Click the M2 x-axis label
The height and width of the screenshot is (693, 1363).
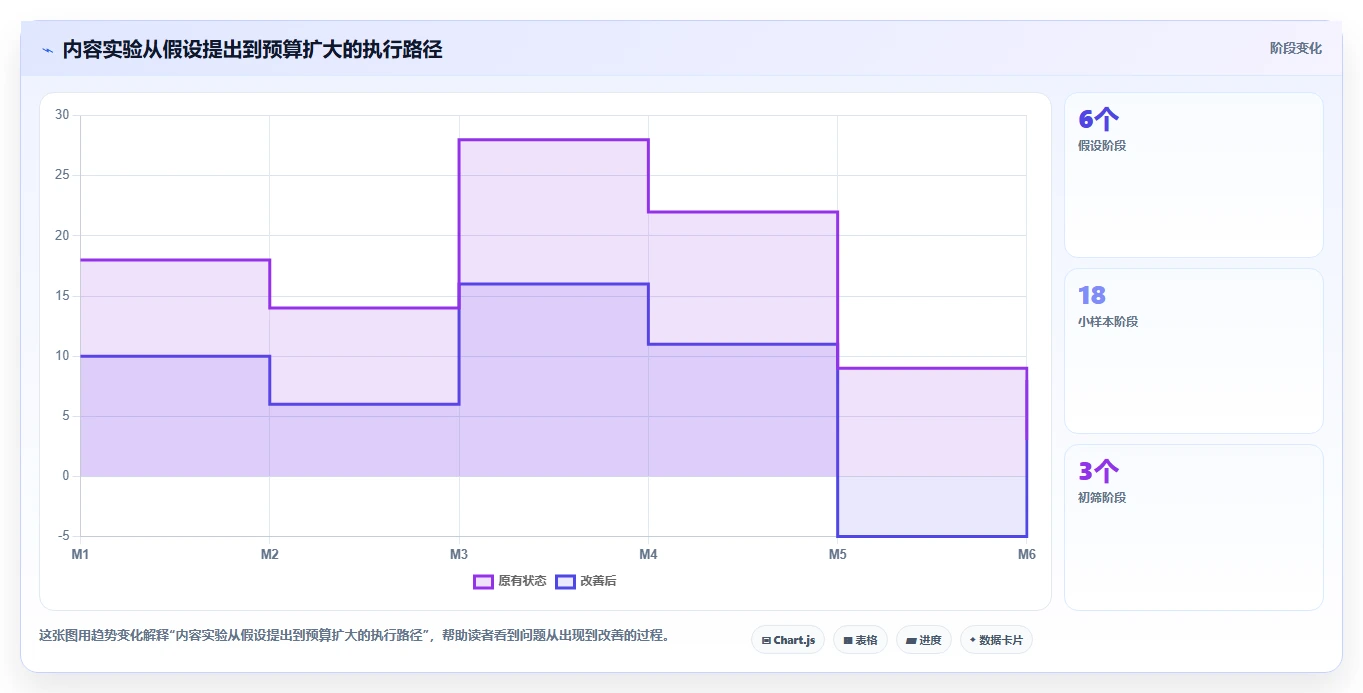(269, 554)
